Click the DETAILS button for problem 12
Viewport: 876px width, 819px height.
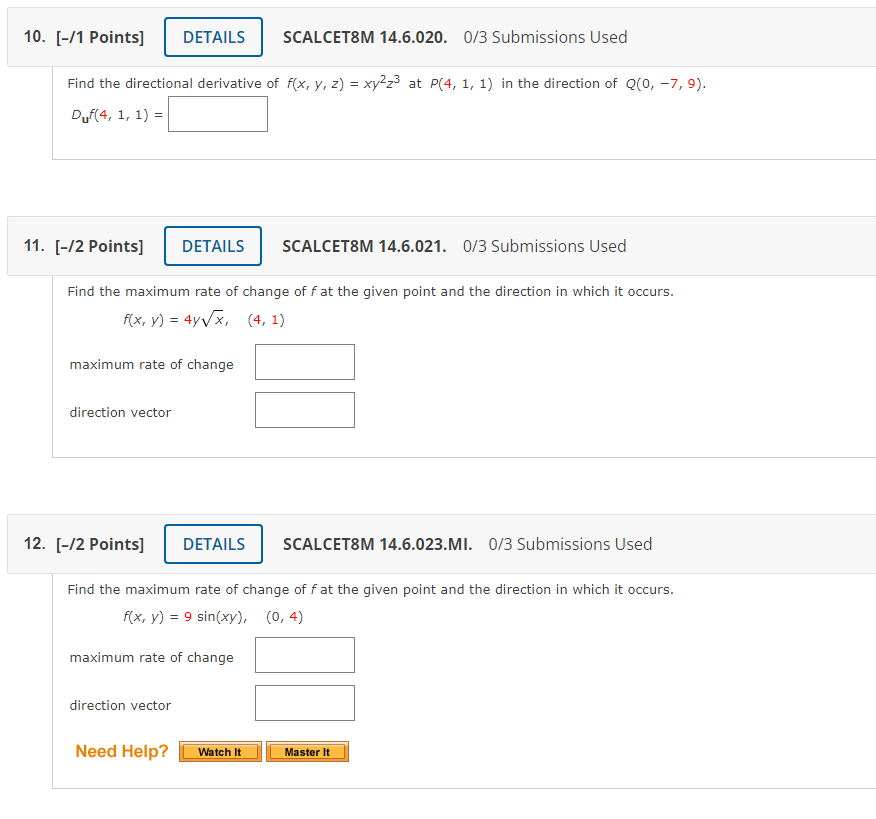(x=213, y=543)
